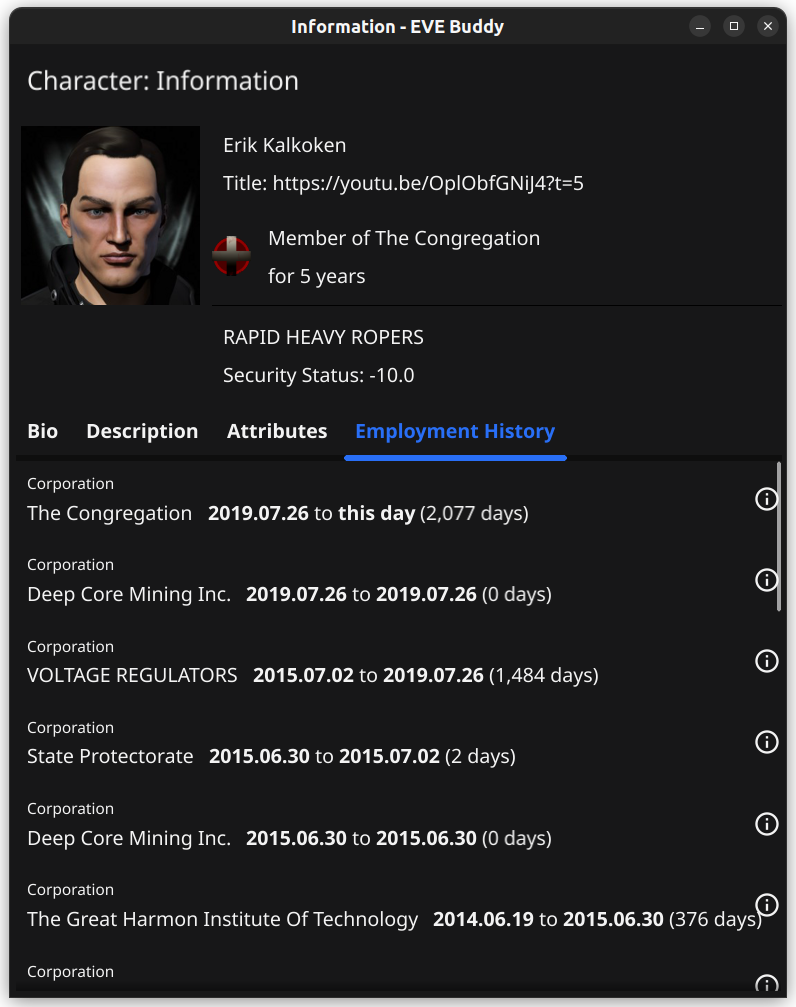Open the Description tab
This screenshot has height=1007, width=796.
142,431
